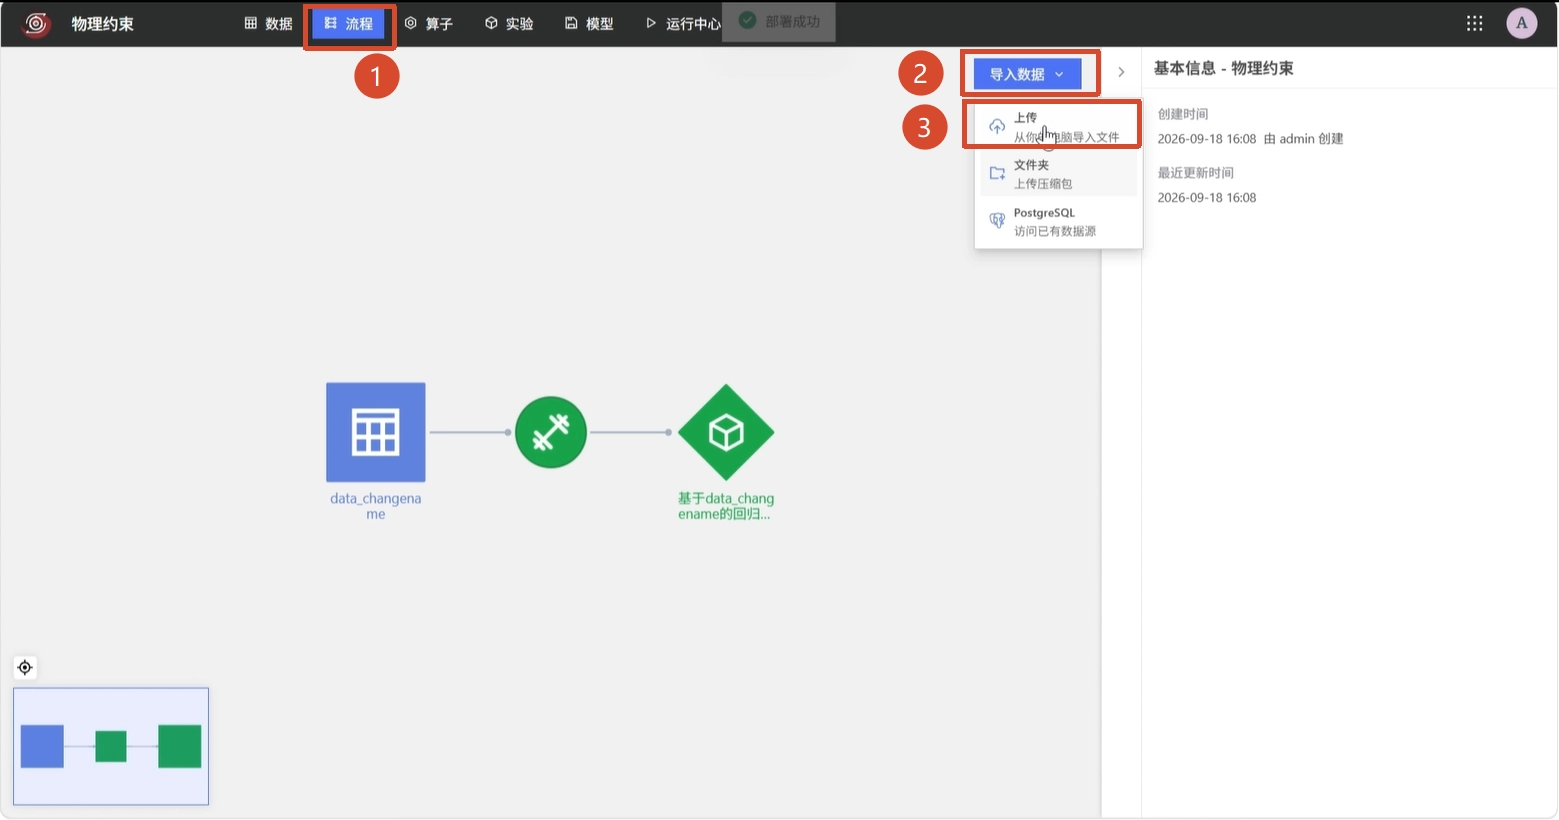Open the 数据 tab
This screenshot has width=1559, height=820.
(x=268, y=23)
